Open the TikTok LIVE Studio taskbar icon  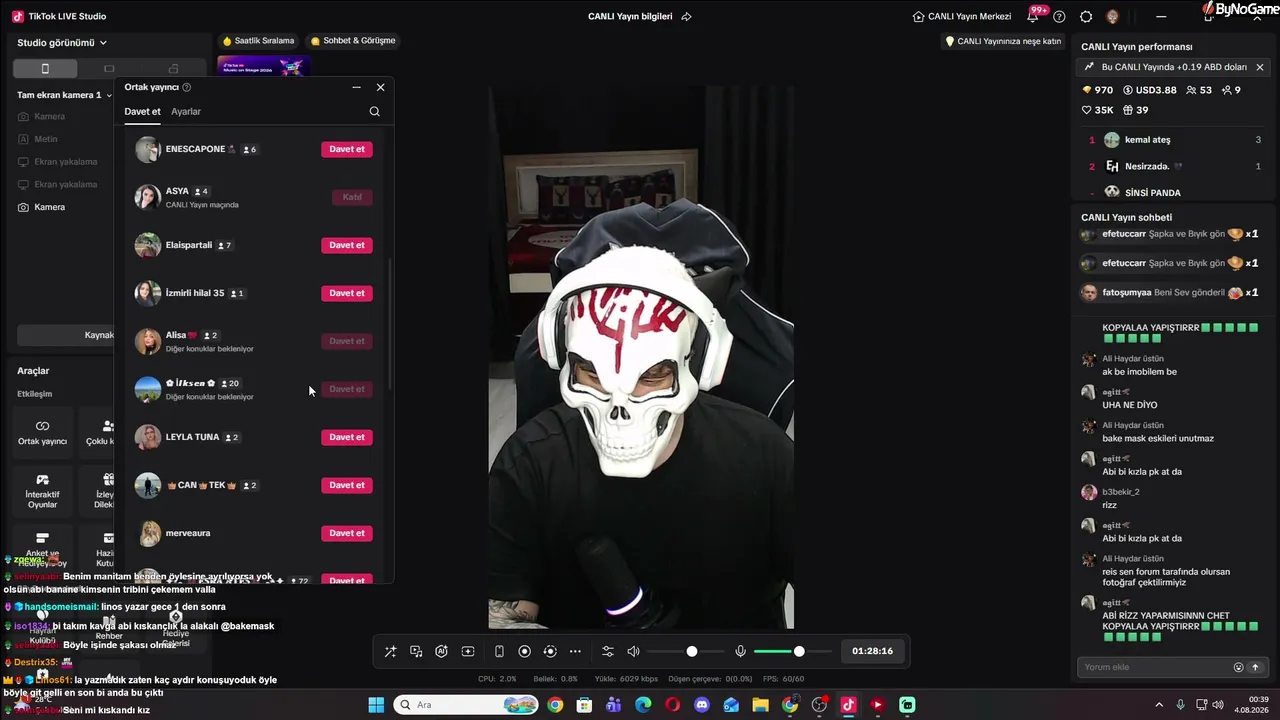[848, 705]
